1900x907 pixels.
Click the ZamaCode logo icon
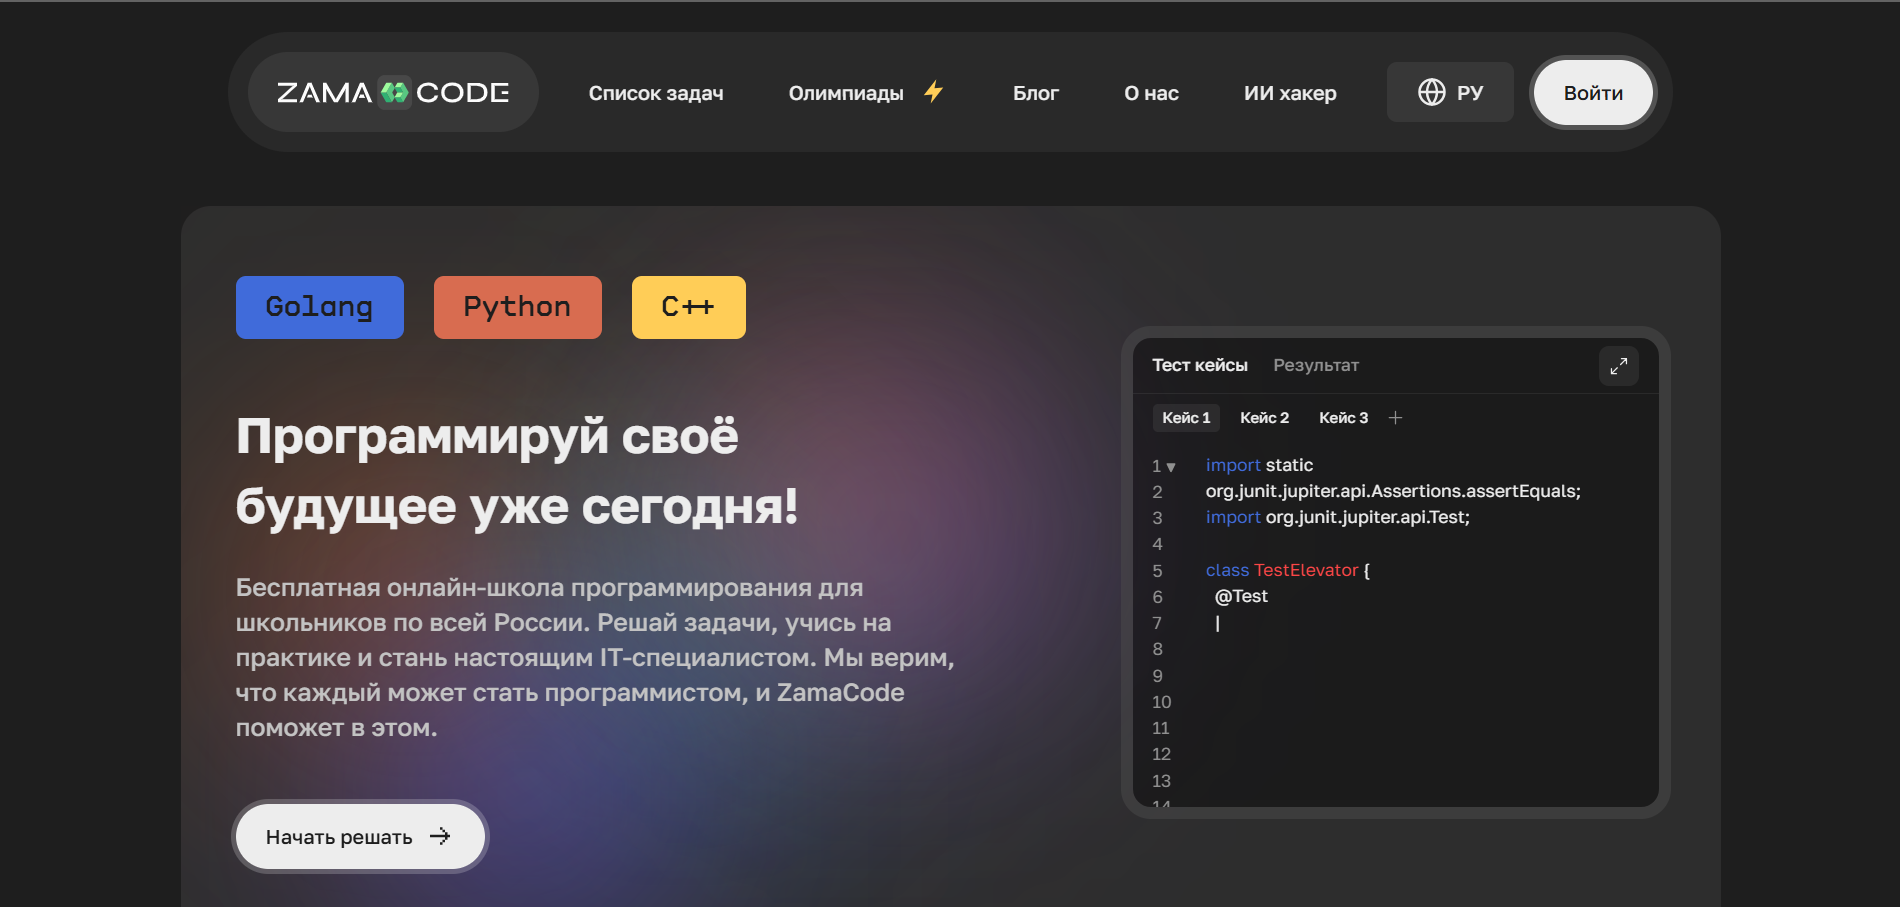394,93
